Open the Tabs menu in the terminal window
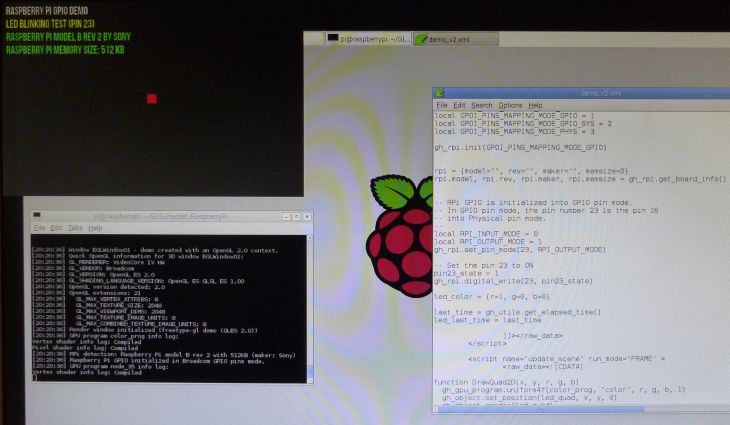Viewport: 730px width, 425px height. click(75, 228)
